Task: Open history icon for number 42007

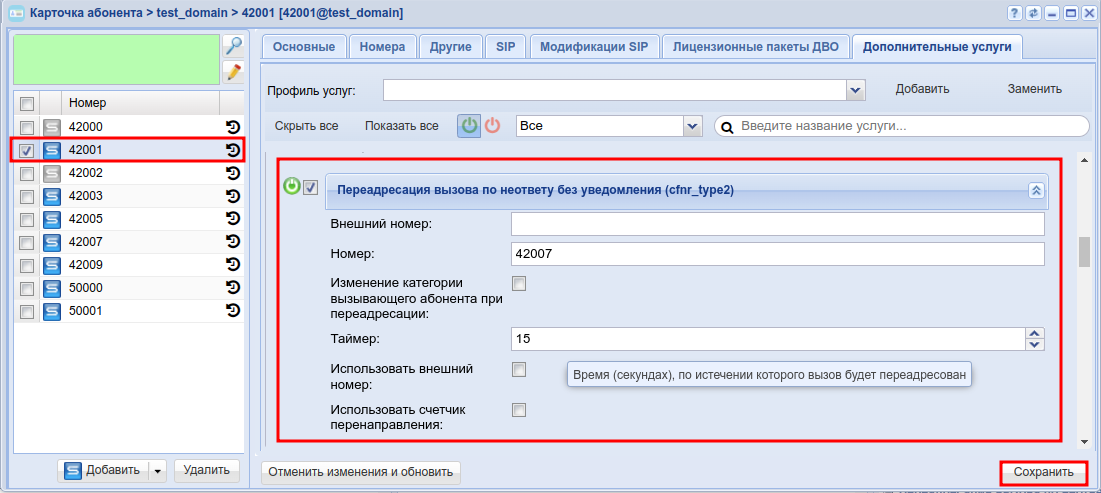Action: coord(233,242)
